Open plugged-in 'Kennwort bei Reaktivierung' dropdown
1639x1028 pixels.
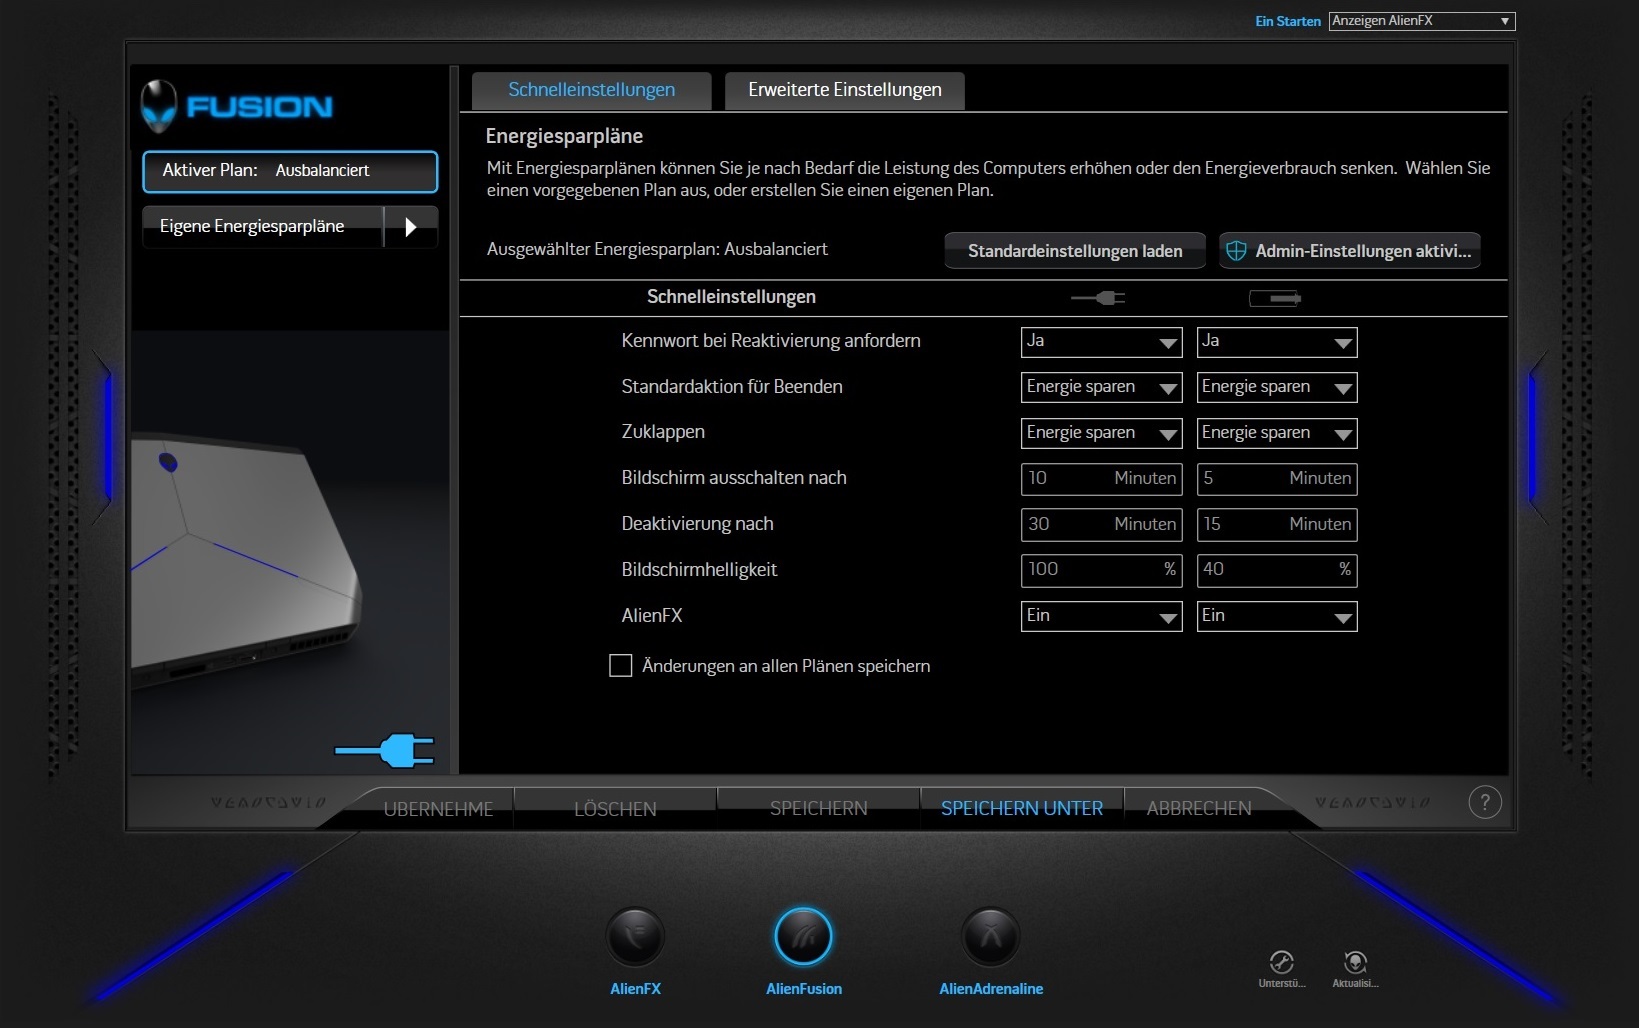[1101, 342]
